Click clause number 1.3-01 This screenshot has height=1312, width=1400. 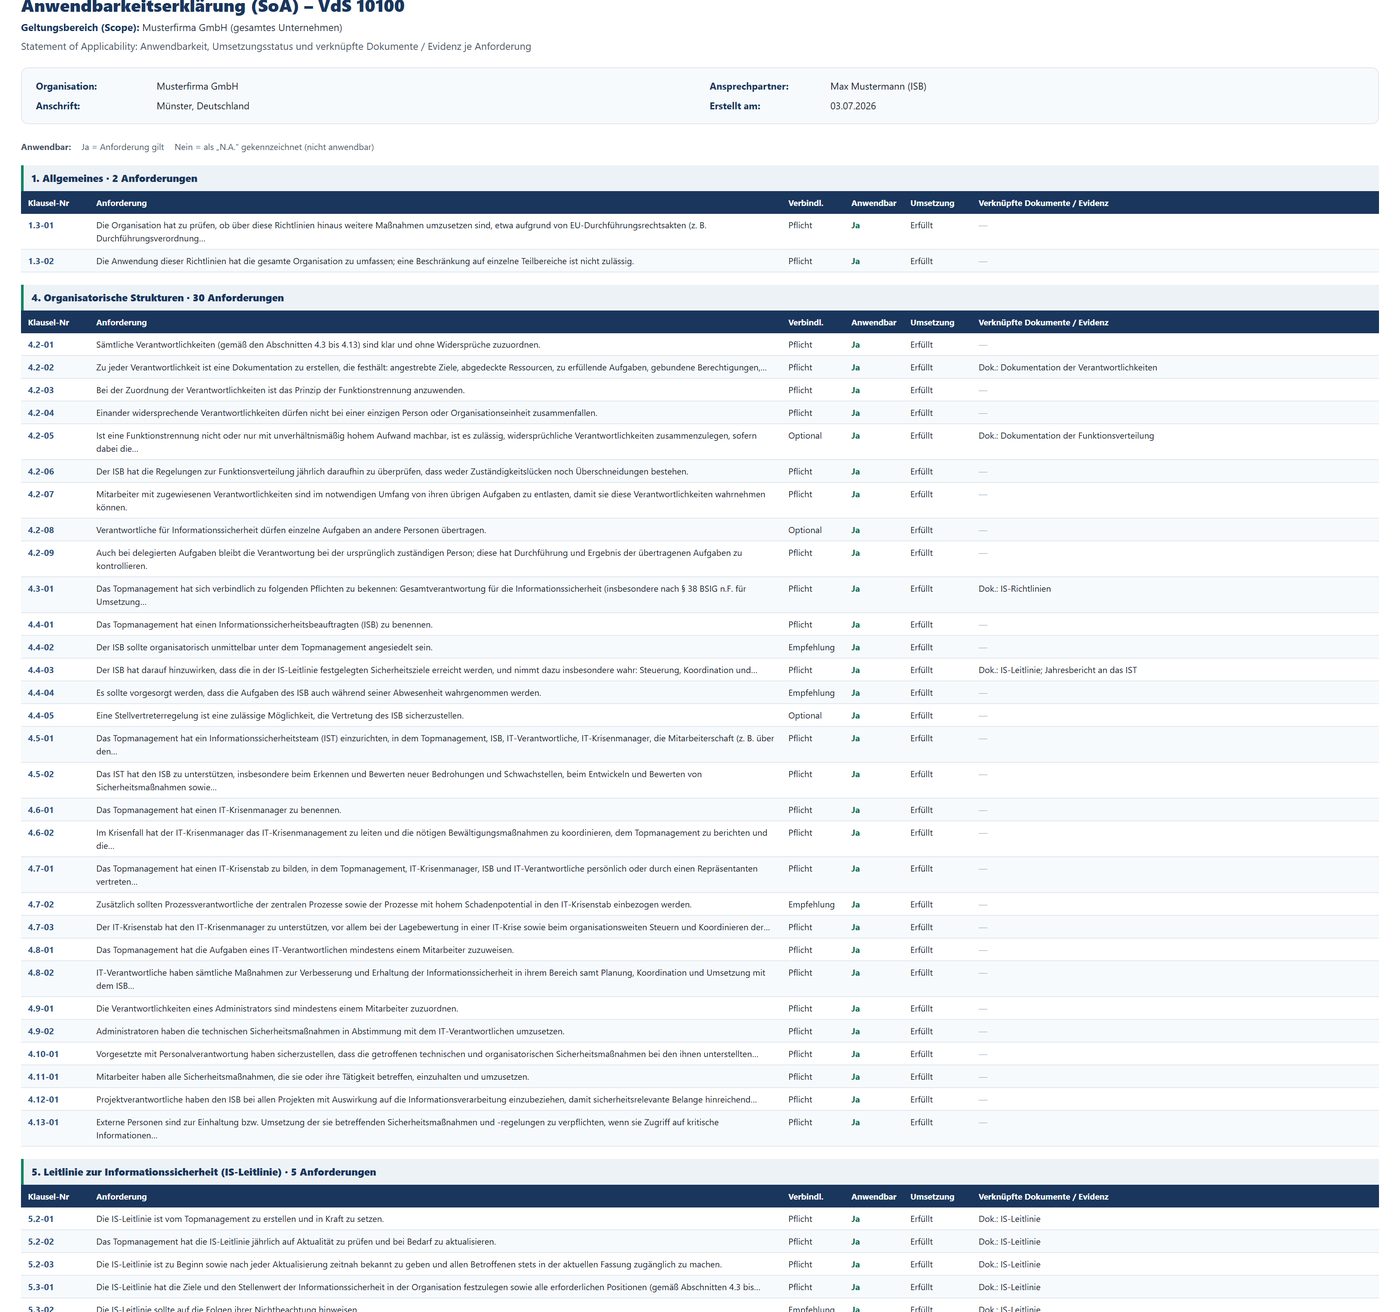(41, 226)
